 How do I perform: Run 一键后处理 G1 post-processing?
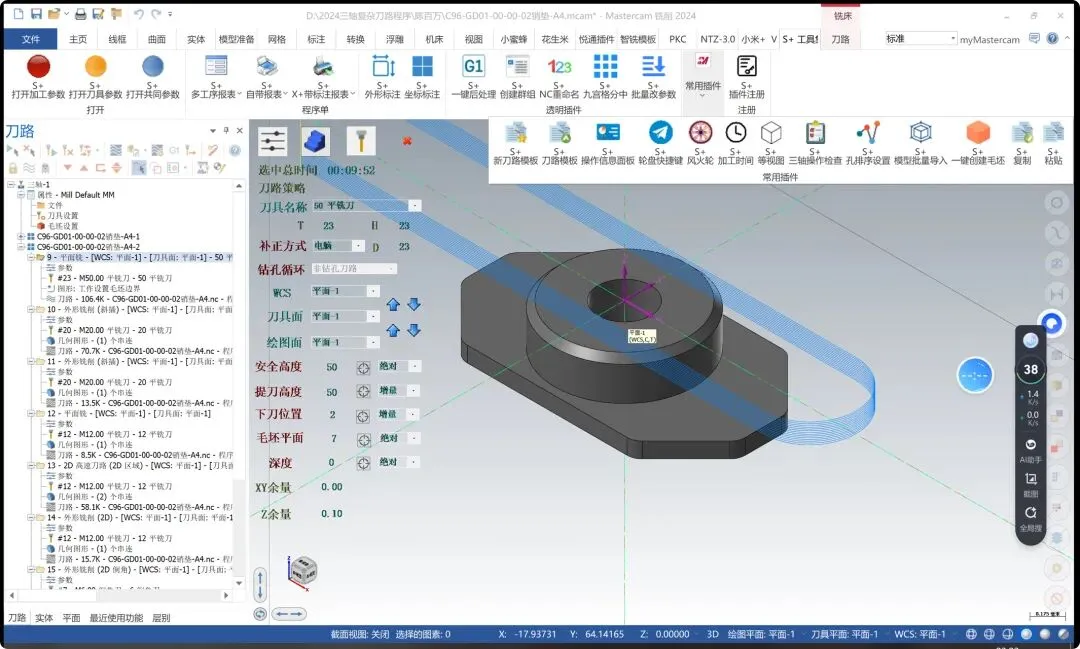pos(473,67)
